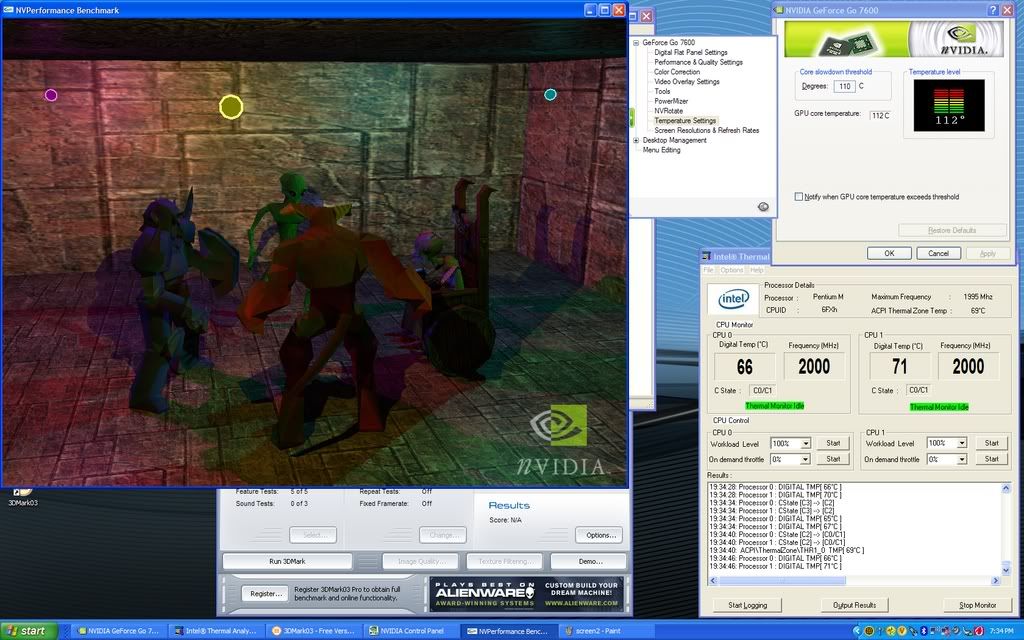This screenshot has height=640, width=1024.
Task: Click Run 3DMark button
Action: [x=287, y=562]
